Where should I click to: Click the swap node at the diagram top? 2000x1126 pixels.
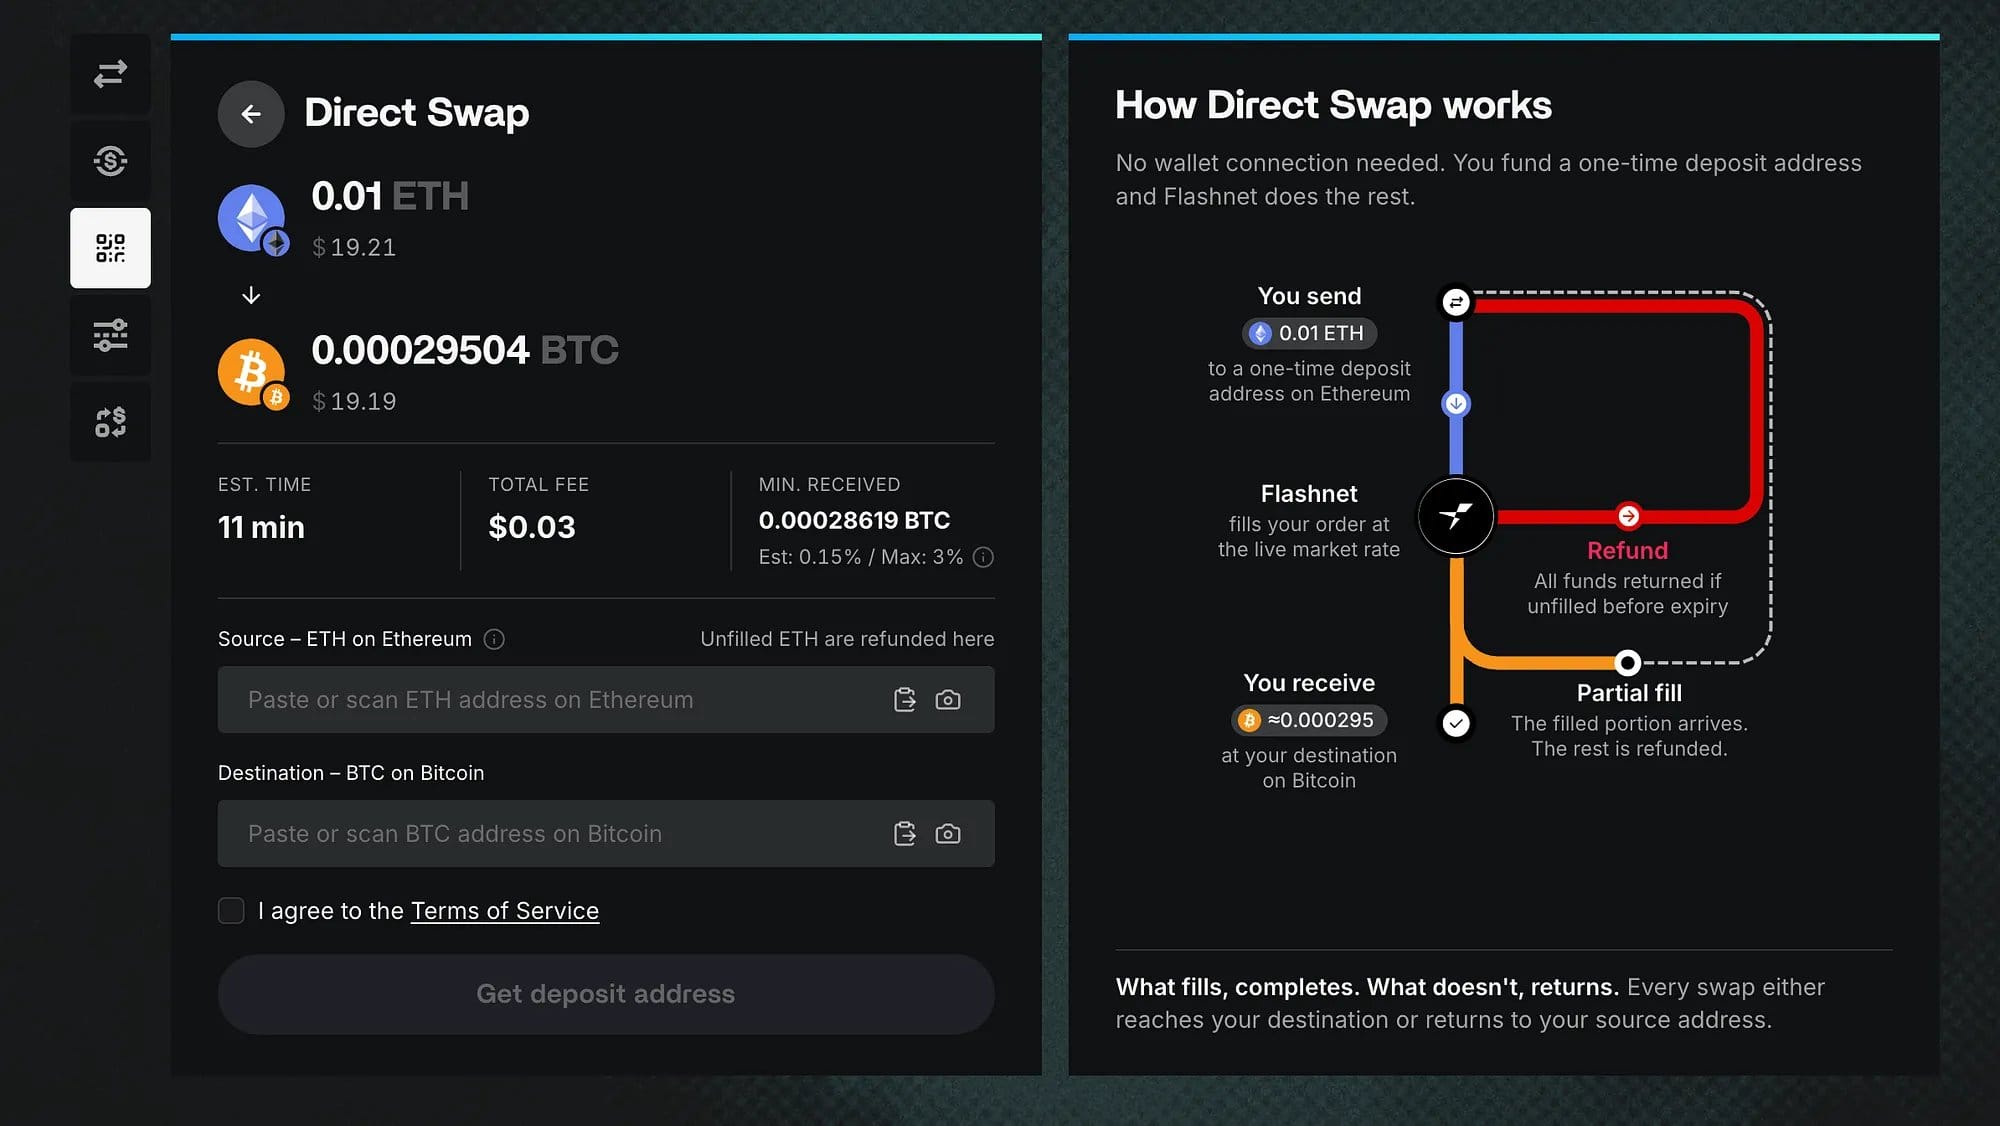[1456, 302]
